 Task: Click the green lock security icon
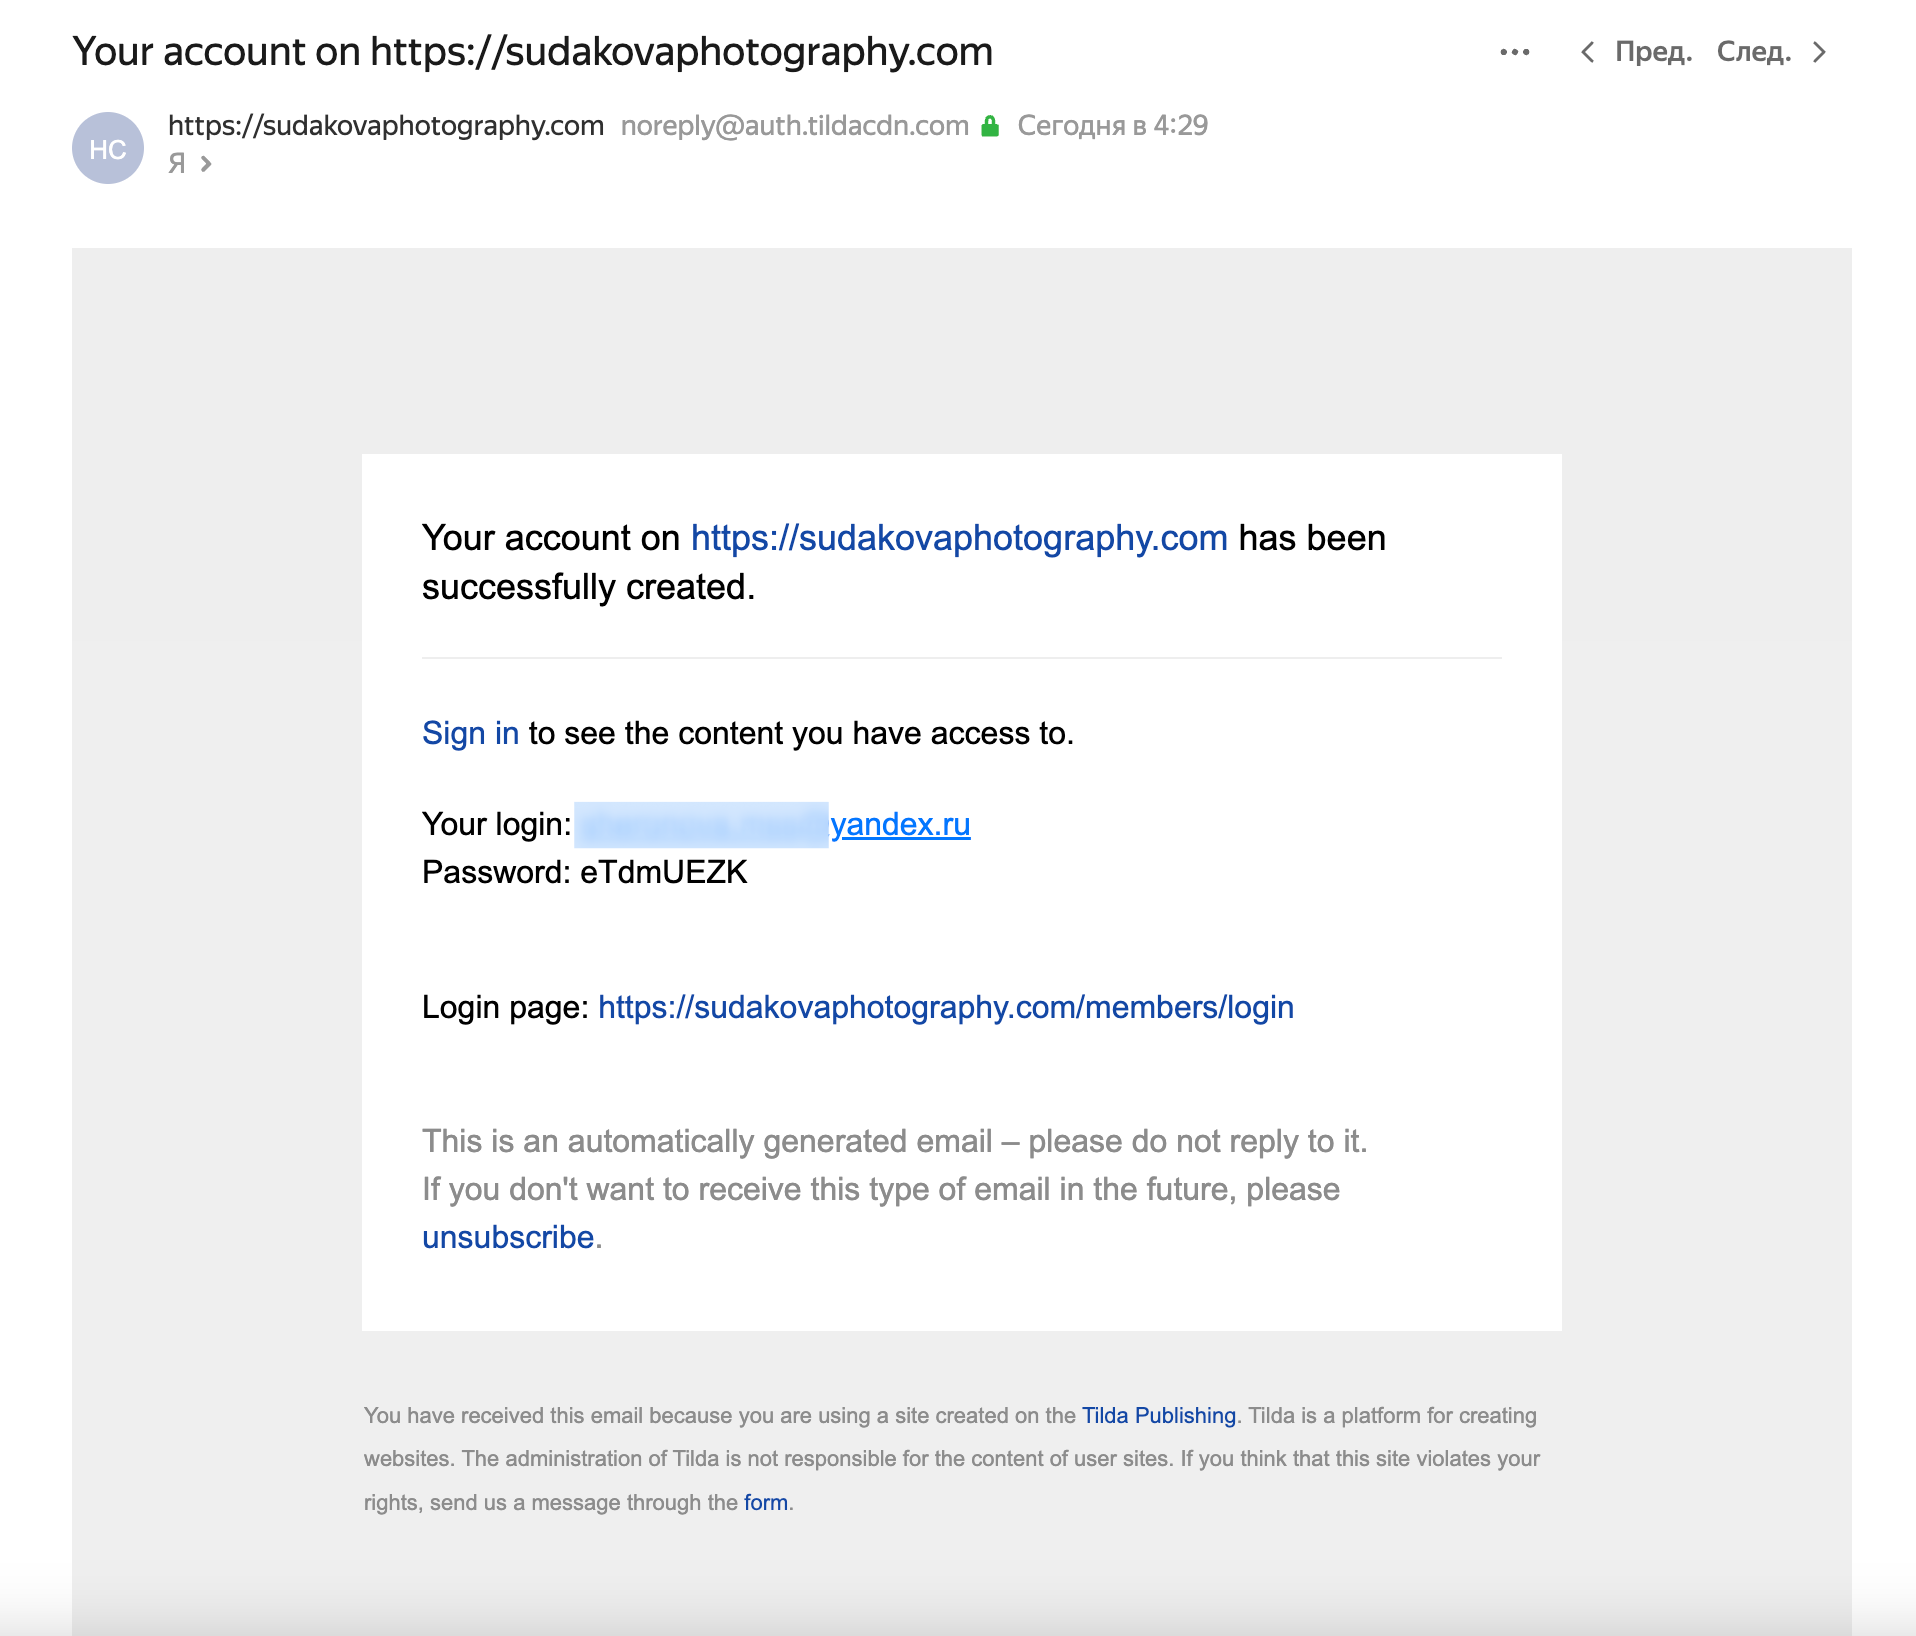coord(990,126)
